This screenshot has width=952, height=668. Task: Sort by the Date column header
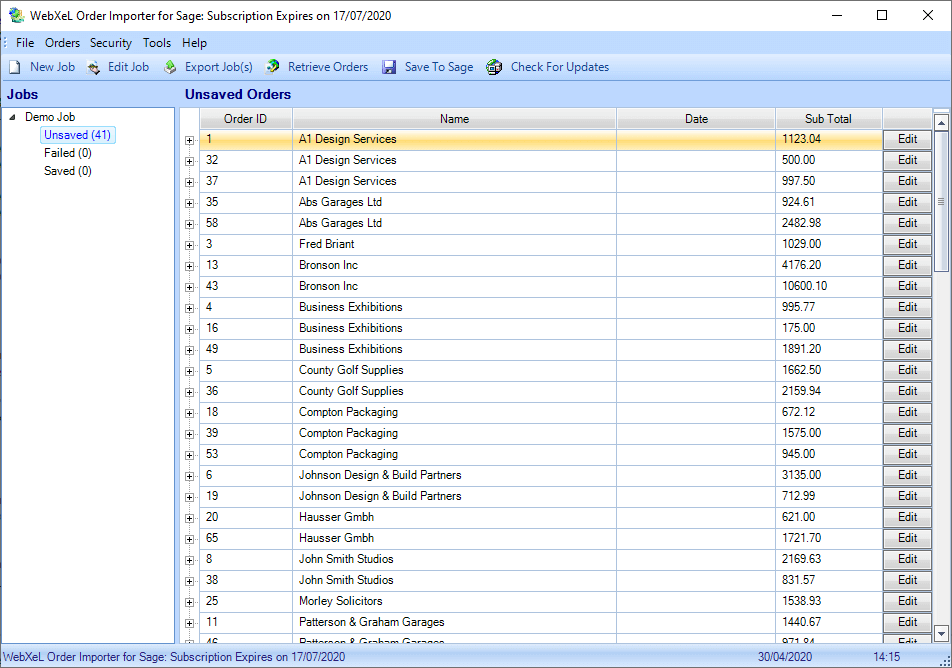pyautogui.click(x=696, y=119)
